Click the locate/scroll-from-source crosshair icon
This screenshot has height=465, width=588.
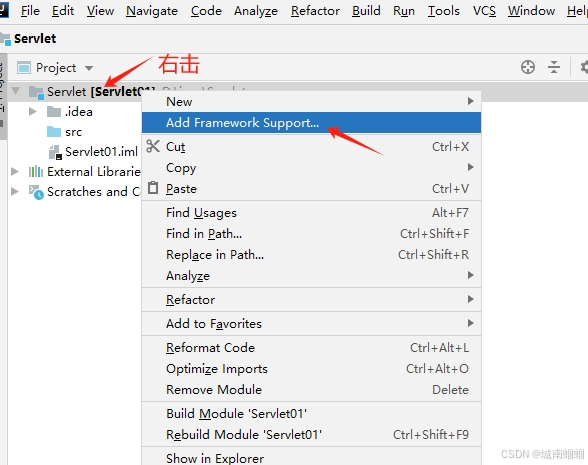pyautogui.click(x=528, y=68)
